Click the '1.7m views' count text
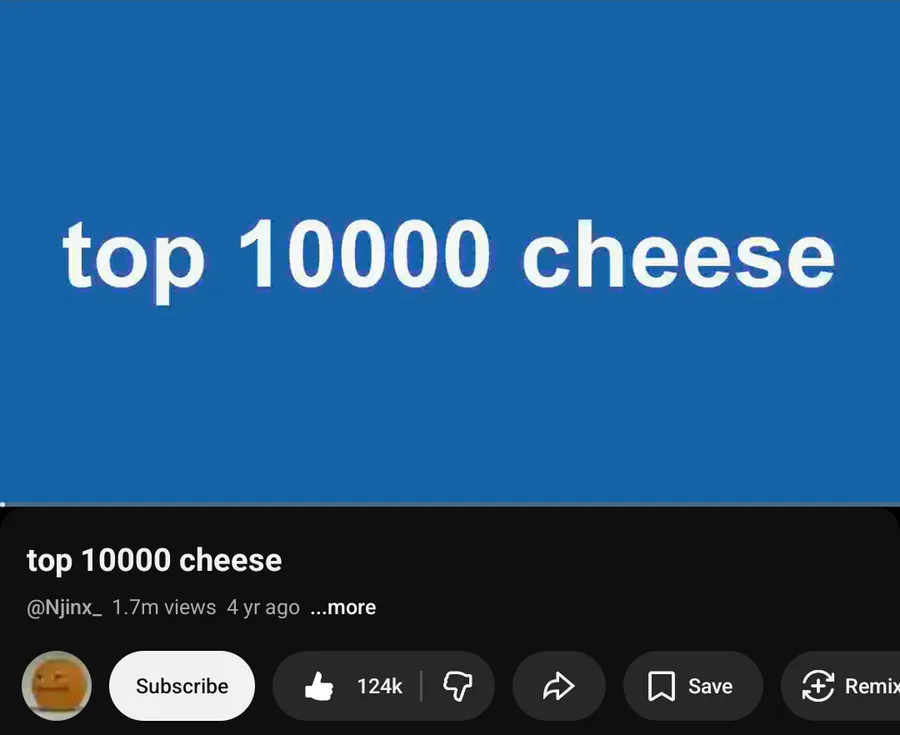The width and height of the screenshot is (900, 735). [x=164, y=607]
